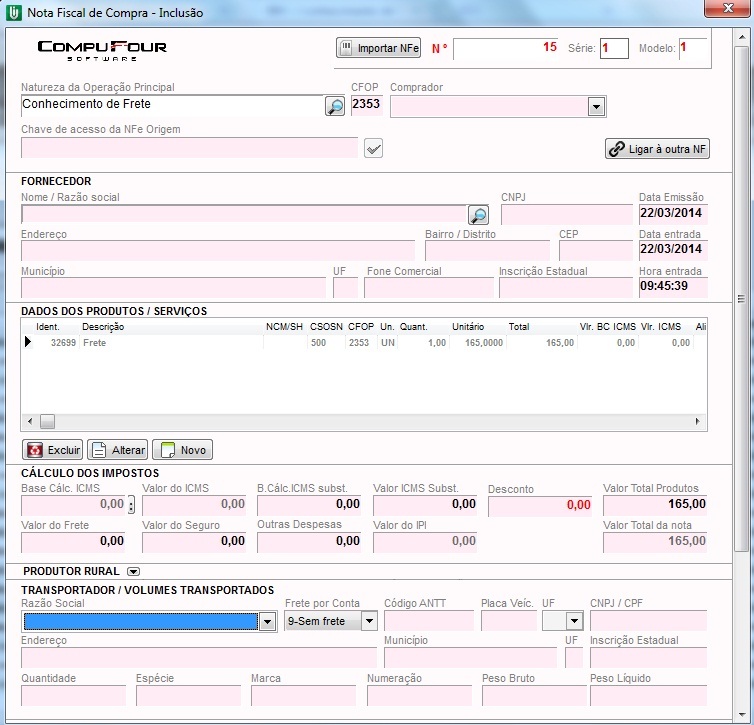This screenshot has width=754, height=725.
Task: Click Ligar à outra NF button
Action: pos(658,149)
